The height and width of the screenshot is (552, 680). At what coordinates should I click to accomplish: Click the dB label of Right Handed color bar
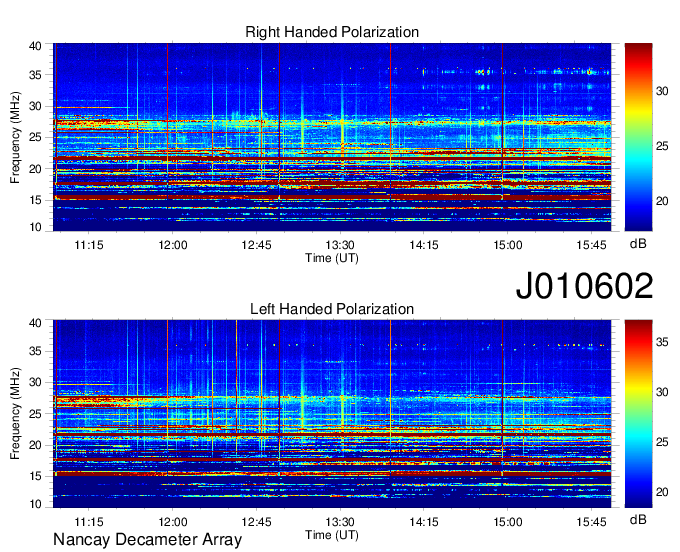tap(638, 244)
